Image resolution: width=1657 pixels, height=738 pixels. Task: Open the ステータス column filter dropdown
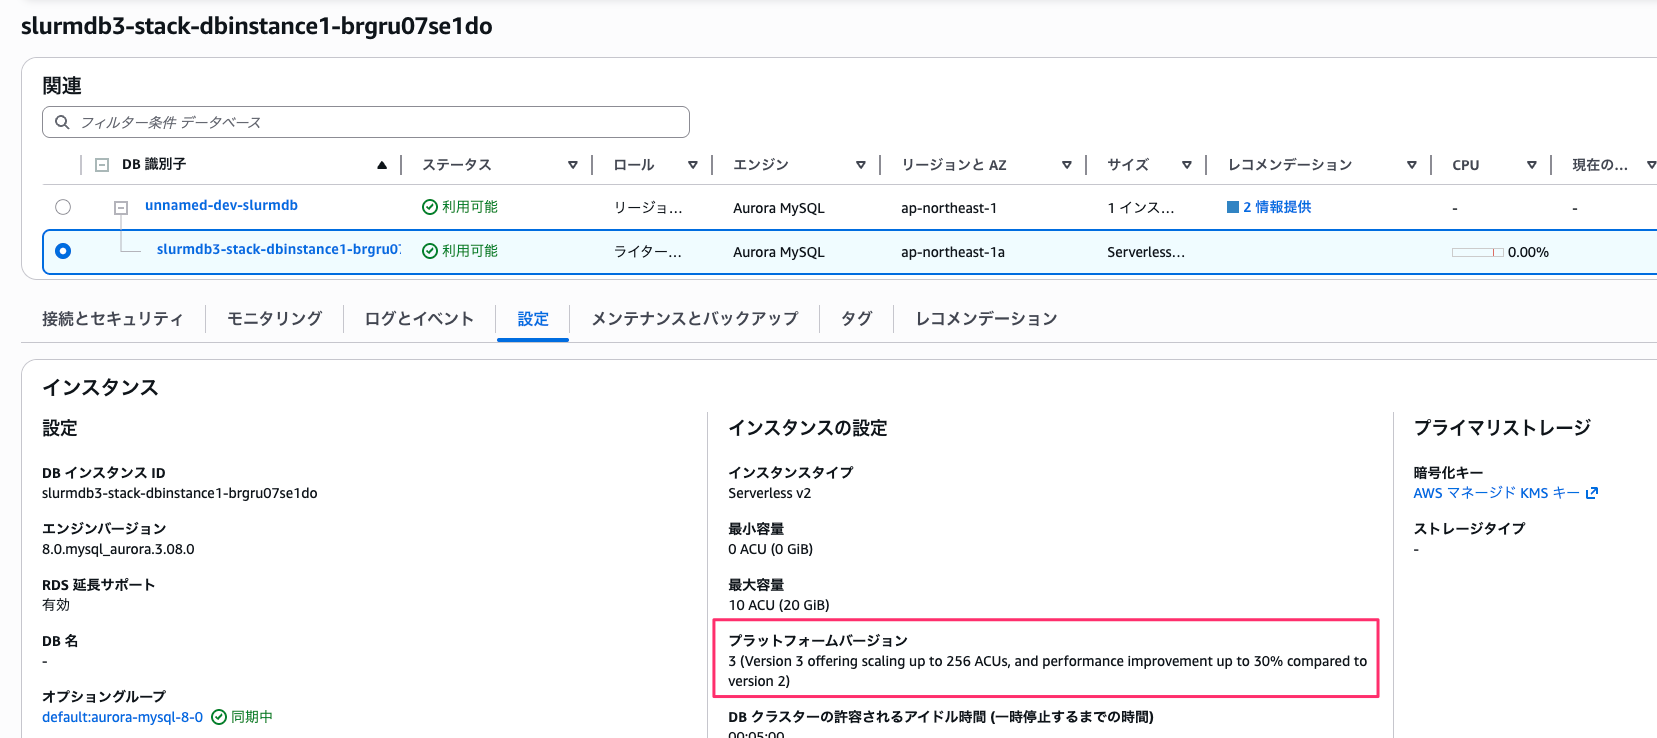tap(573, 165)
